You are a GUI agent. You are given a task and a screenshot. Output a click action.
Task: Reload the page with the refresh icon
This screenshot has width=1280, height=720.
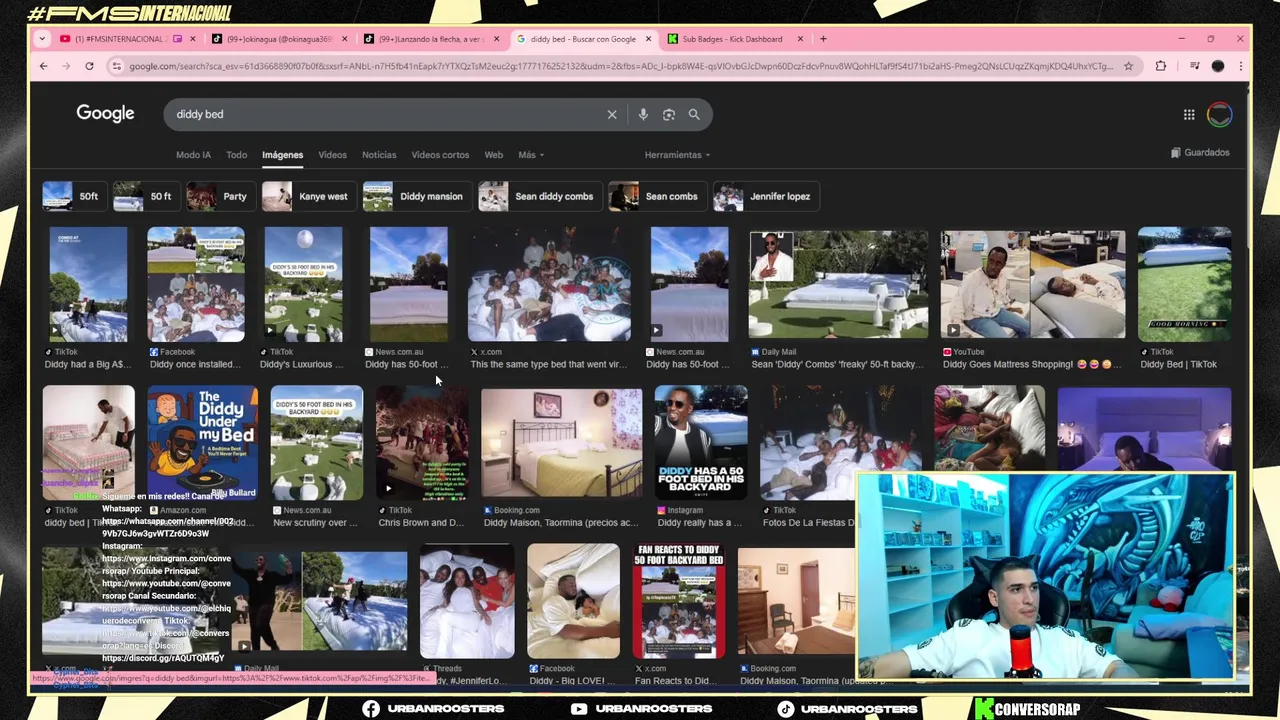[89, 66]
